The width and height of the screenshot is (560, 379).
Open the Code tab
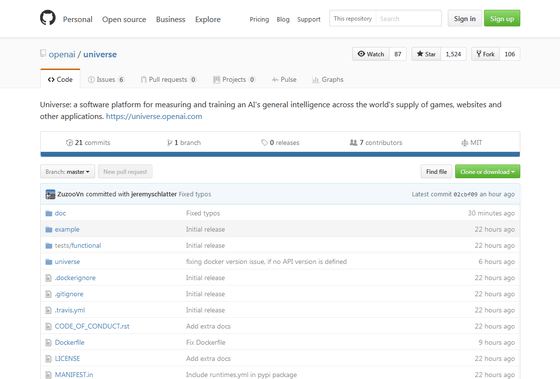[60, 79]
